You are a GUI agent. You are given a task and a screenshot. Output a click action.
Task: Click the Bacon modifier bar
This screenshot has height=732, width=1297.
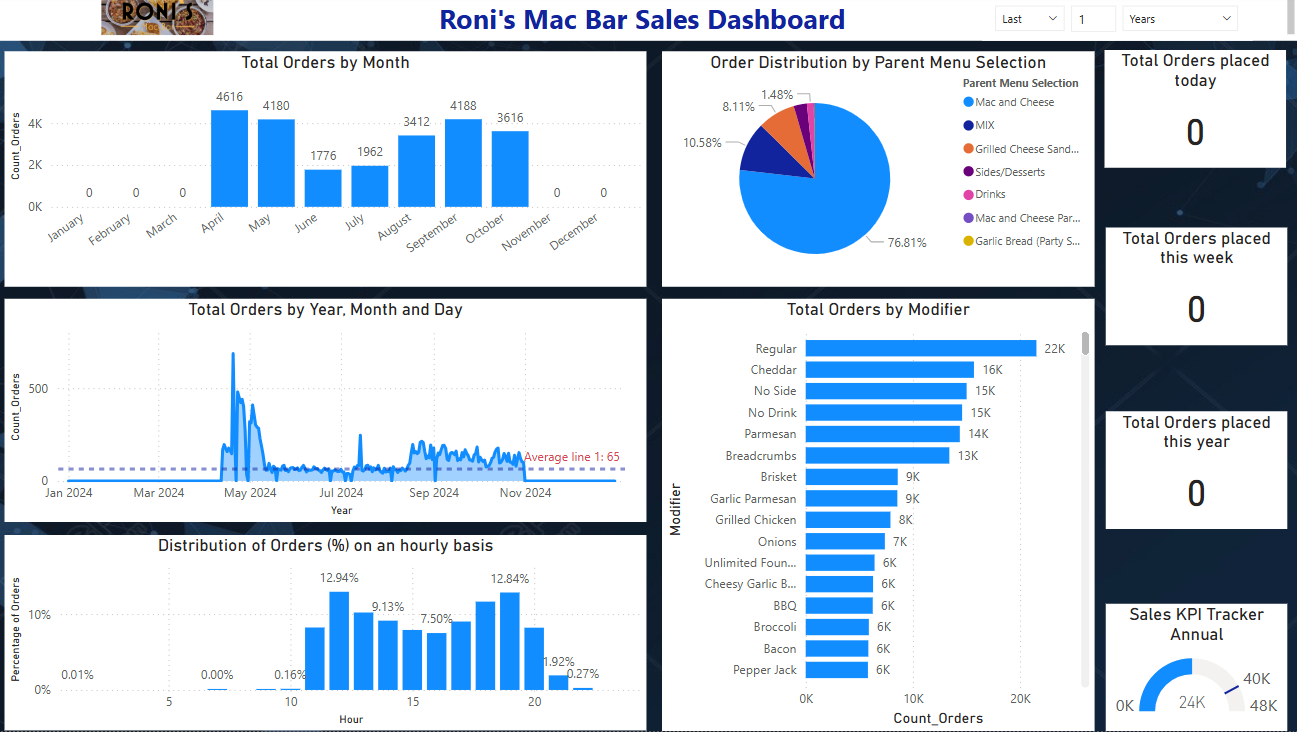[837, 648]
